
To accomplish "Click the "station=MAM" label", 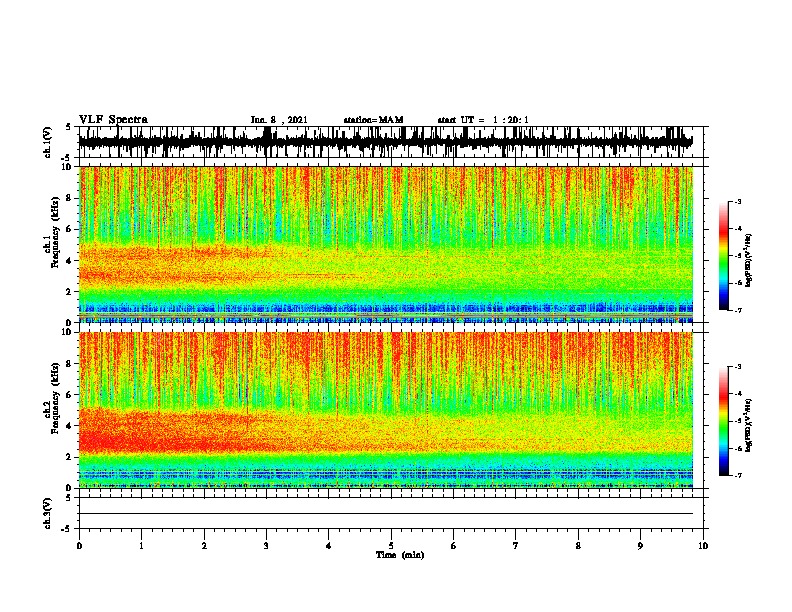I will coord(373,120).
